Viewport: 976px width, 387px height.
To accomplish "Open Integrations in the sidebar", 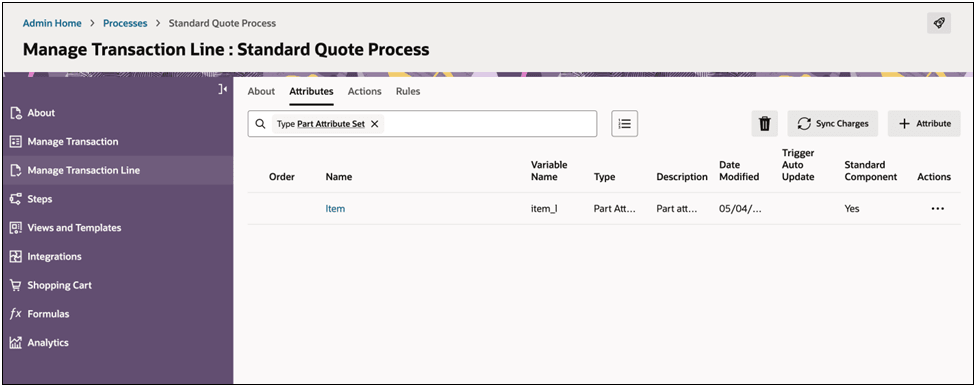I will tap(54, 256).
